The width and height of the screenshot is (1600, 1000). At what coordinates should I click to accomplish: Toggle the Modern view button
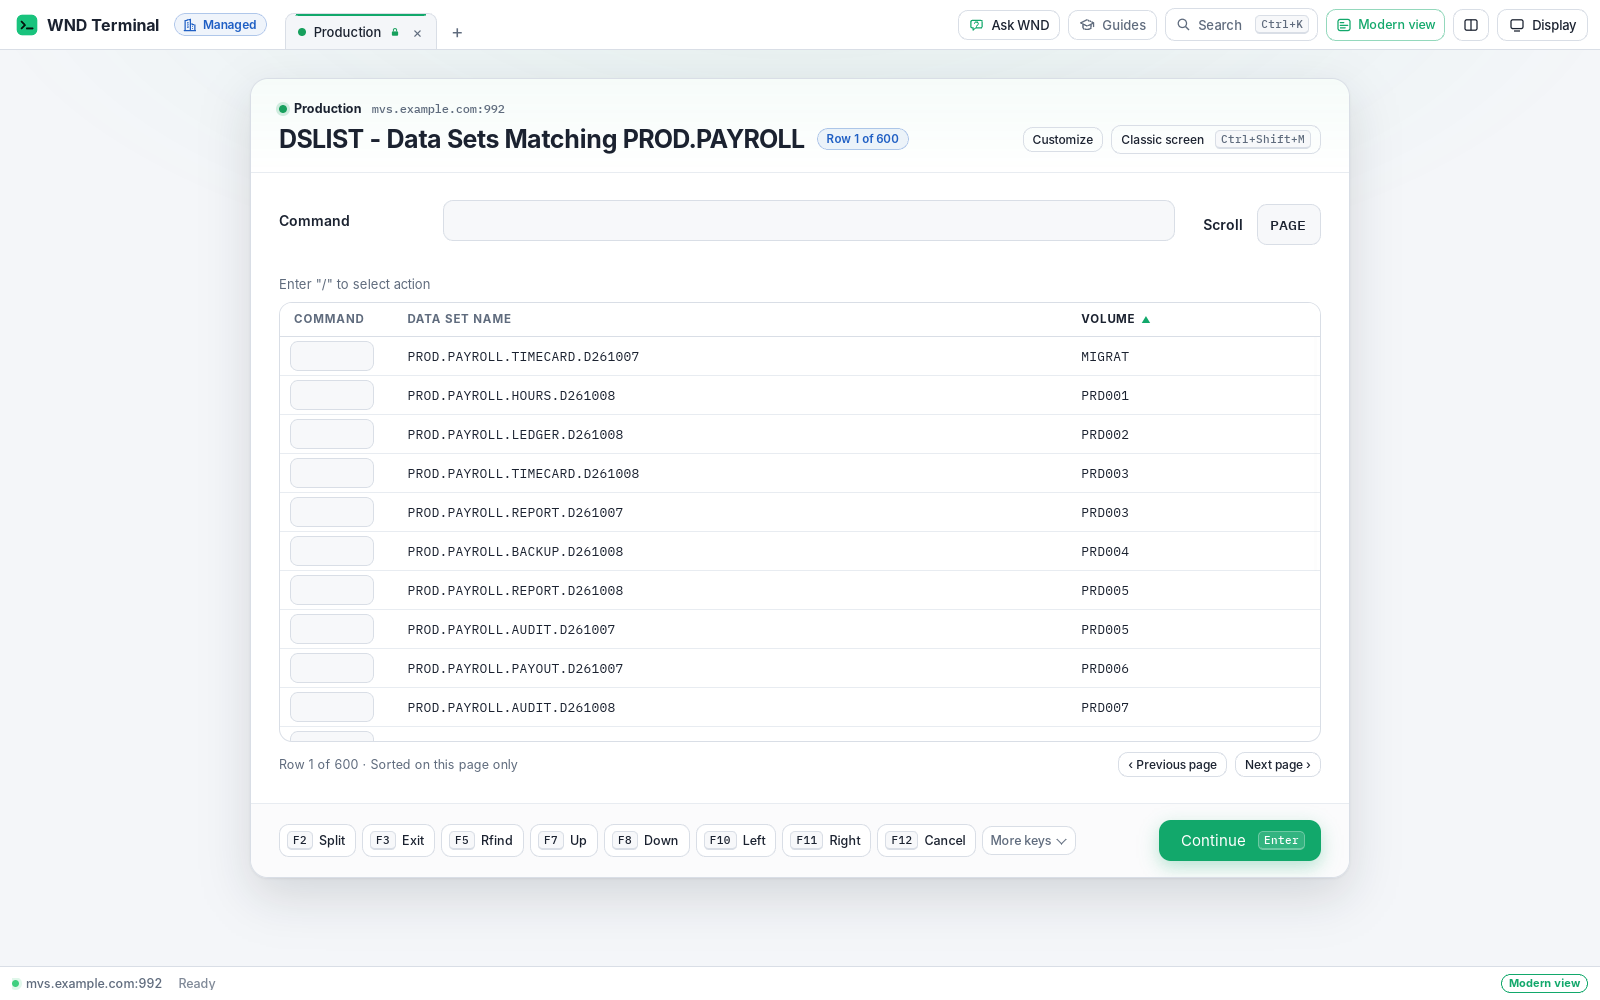[x=1385, y=25]
